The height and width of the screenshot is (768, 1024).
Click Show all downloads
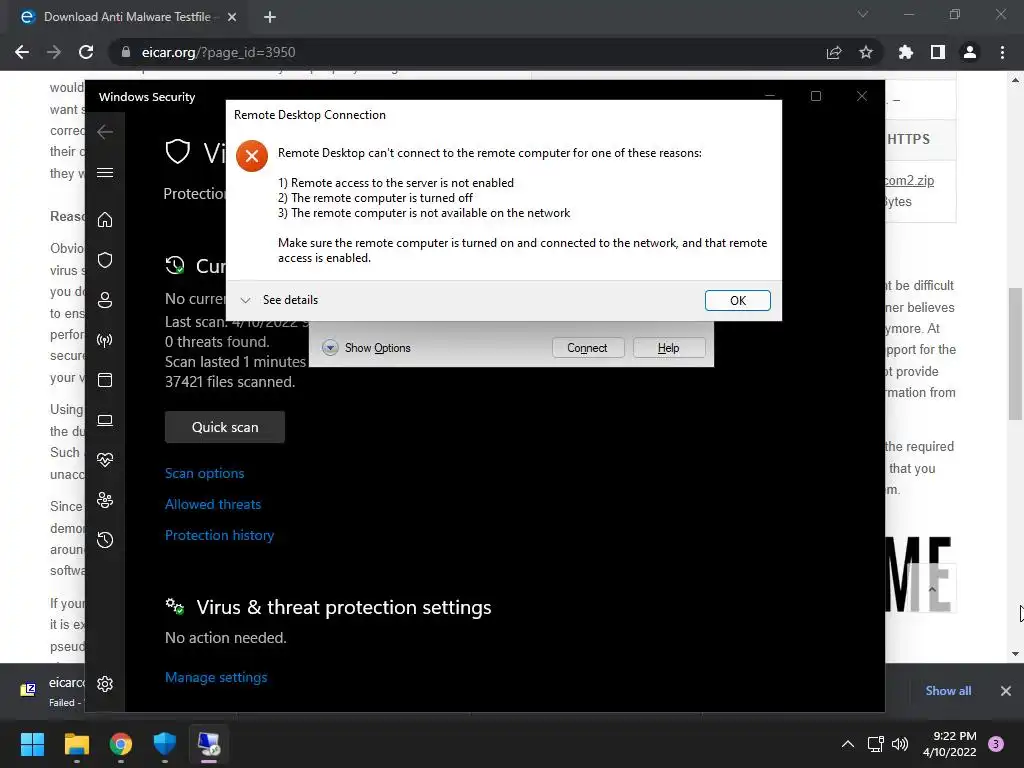(948, 691)
